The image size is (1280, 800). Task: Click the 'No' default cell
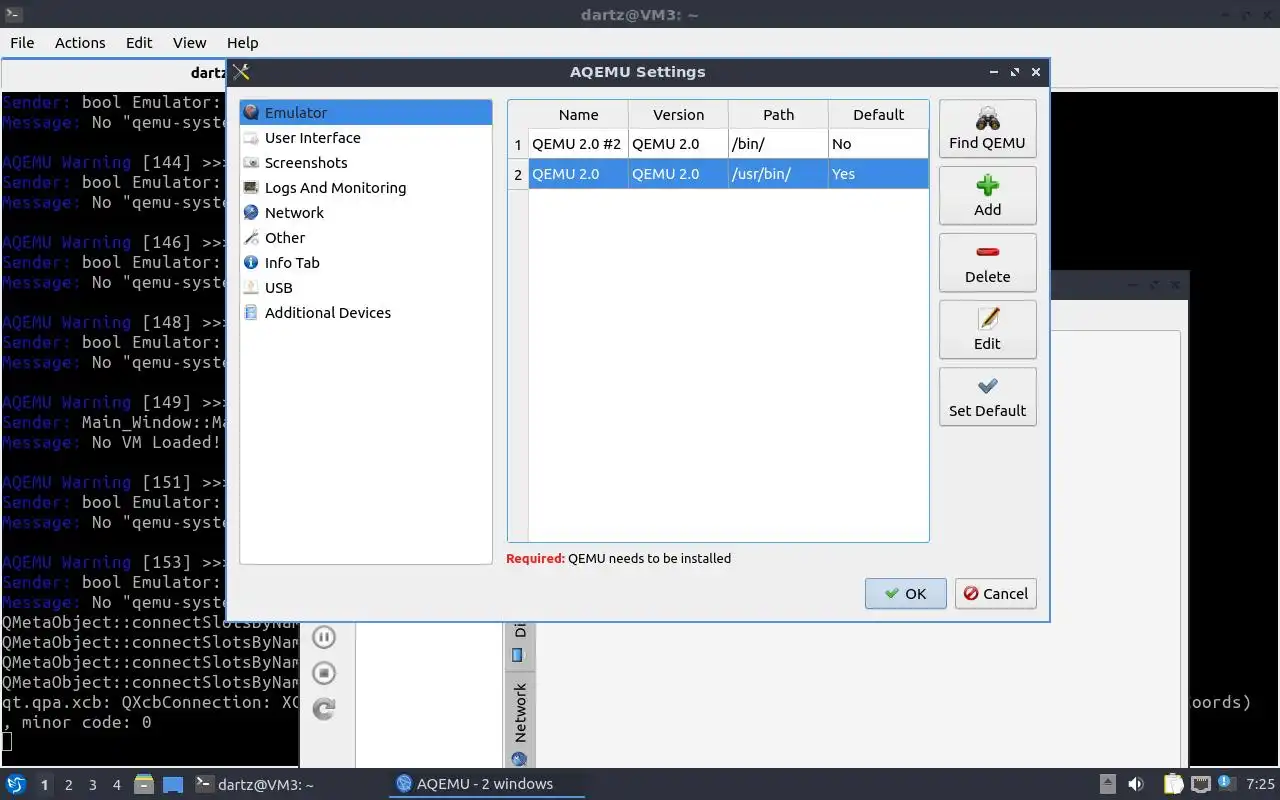878,144
